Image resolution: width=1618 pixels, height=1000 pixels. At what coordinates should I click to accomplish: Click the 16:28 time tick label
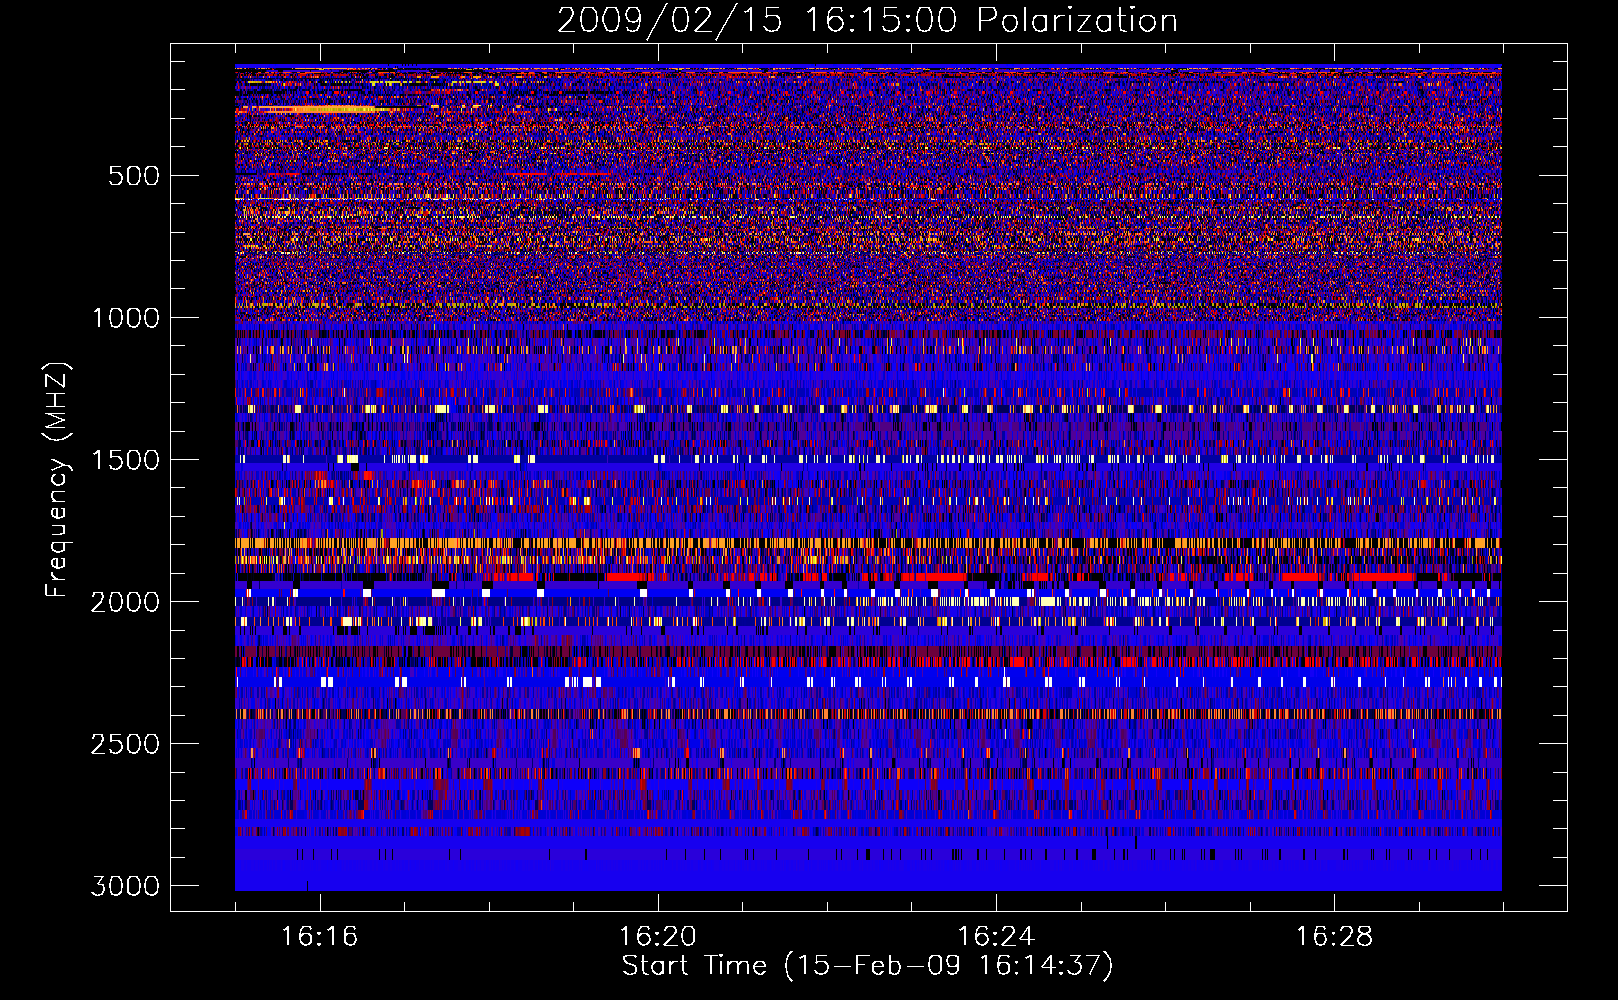(1334, 937)
